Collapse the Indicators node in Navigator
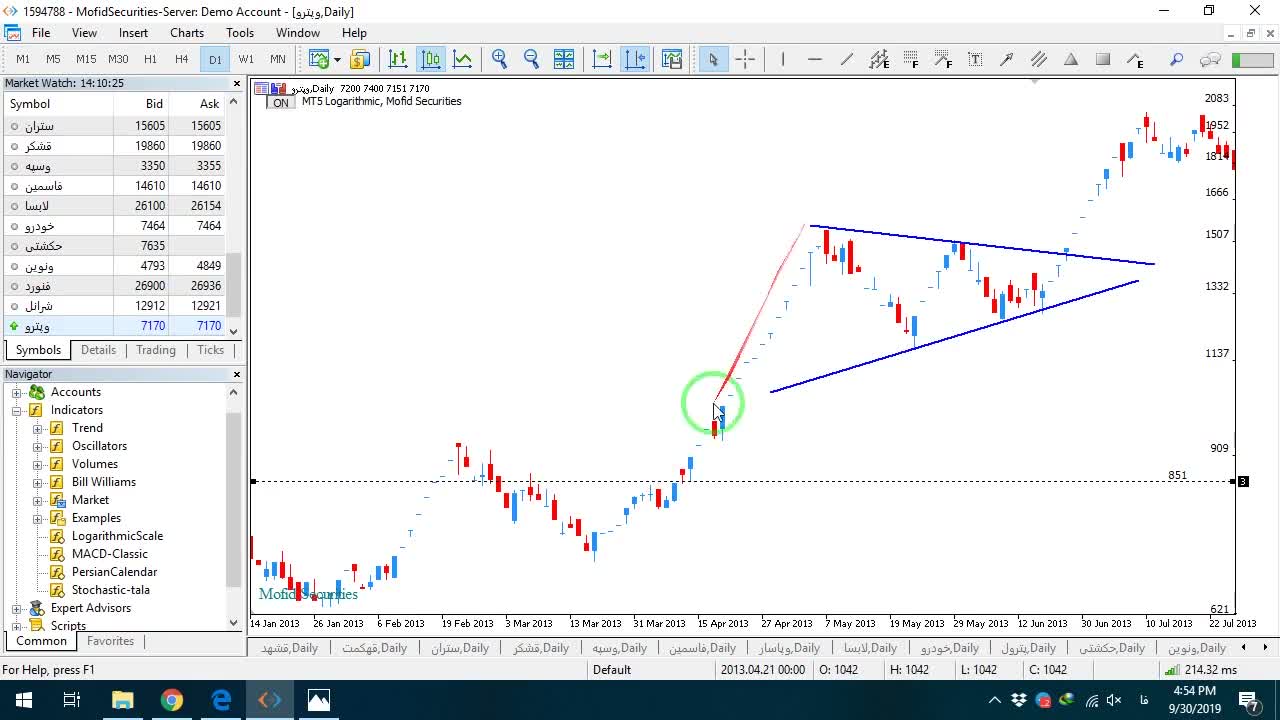The width and height of the screenshot is (1280, 720). click(17, 410)
